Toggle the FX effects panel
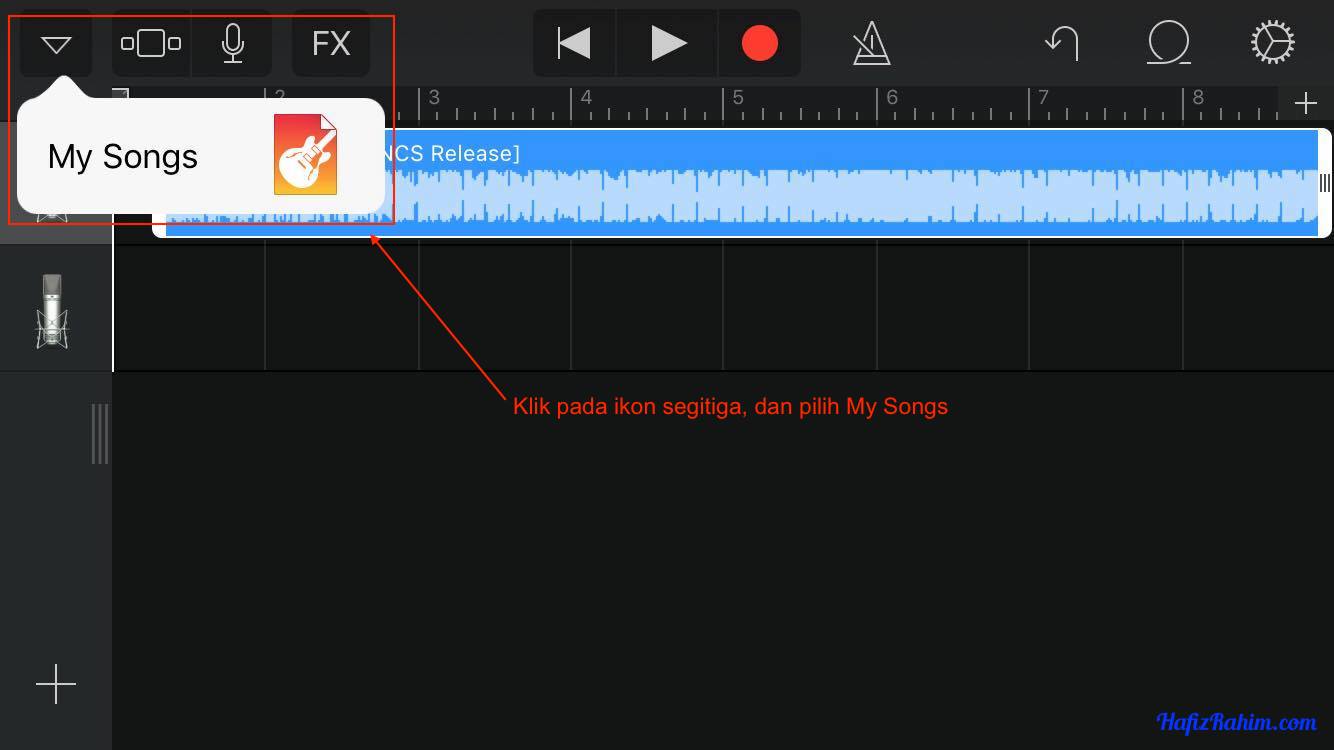Viewport: 1334px width, 750px height. pyautogui.click(x=331, y=44)
